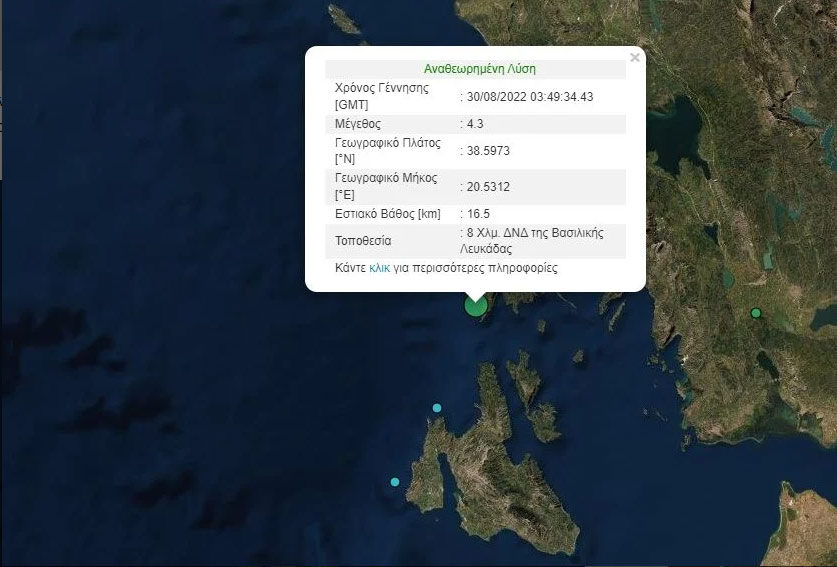Click the magnitude value 4.3
837x567 pixels.
click(x=477, y=124)
